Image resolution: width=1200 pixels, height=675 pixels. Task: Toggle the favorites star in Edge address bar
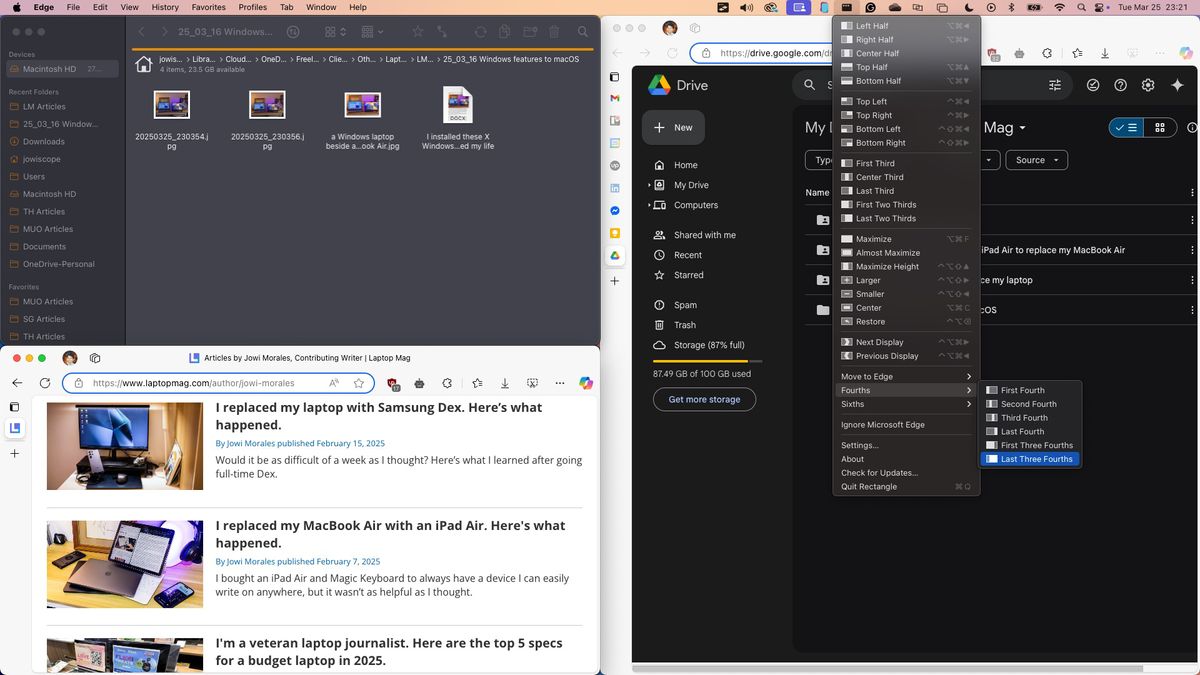358,383
